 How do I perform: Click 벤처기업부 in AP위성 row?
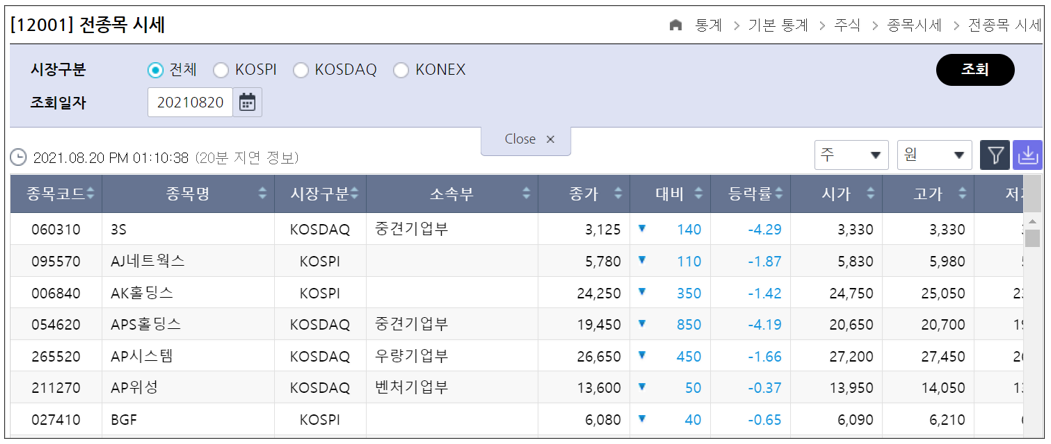[412, 387]
